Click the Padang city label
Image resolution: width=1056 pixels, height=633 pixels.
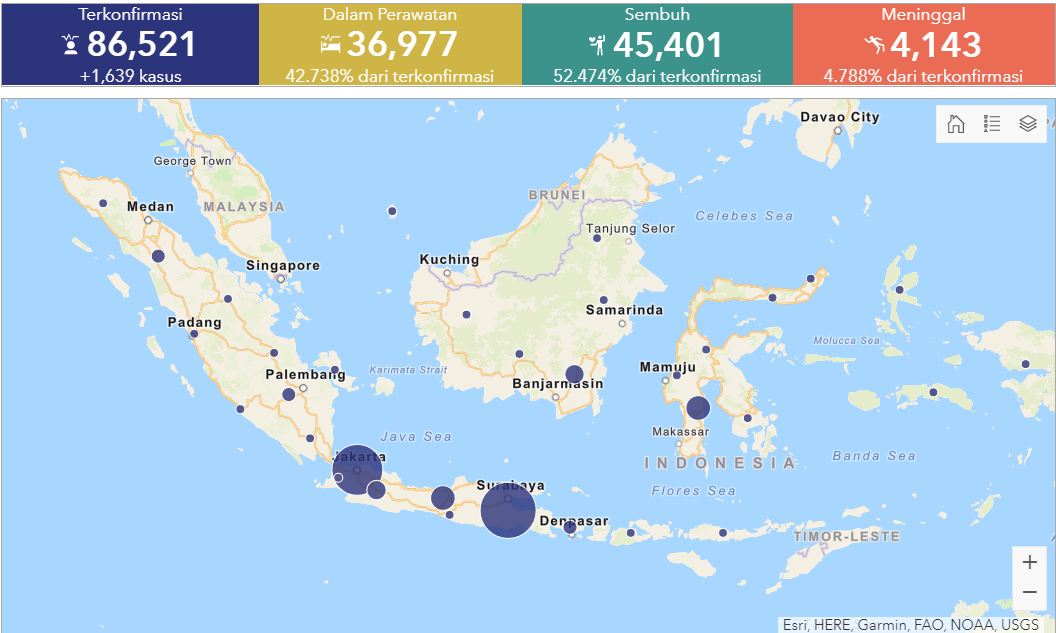(195, 323)
